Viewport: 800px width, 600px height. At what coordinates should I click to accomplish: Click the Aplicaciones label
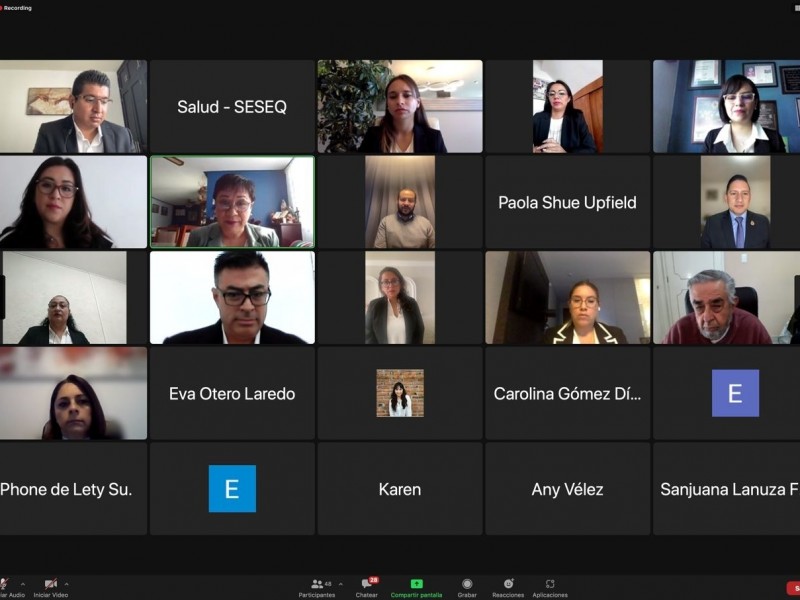click(550, 595)
